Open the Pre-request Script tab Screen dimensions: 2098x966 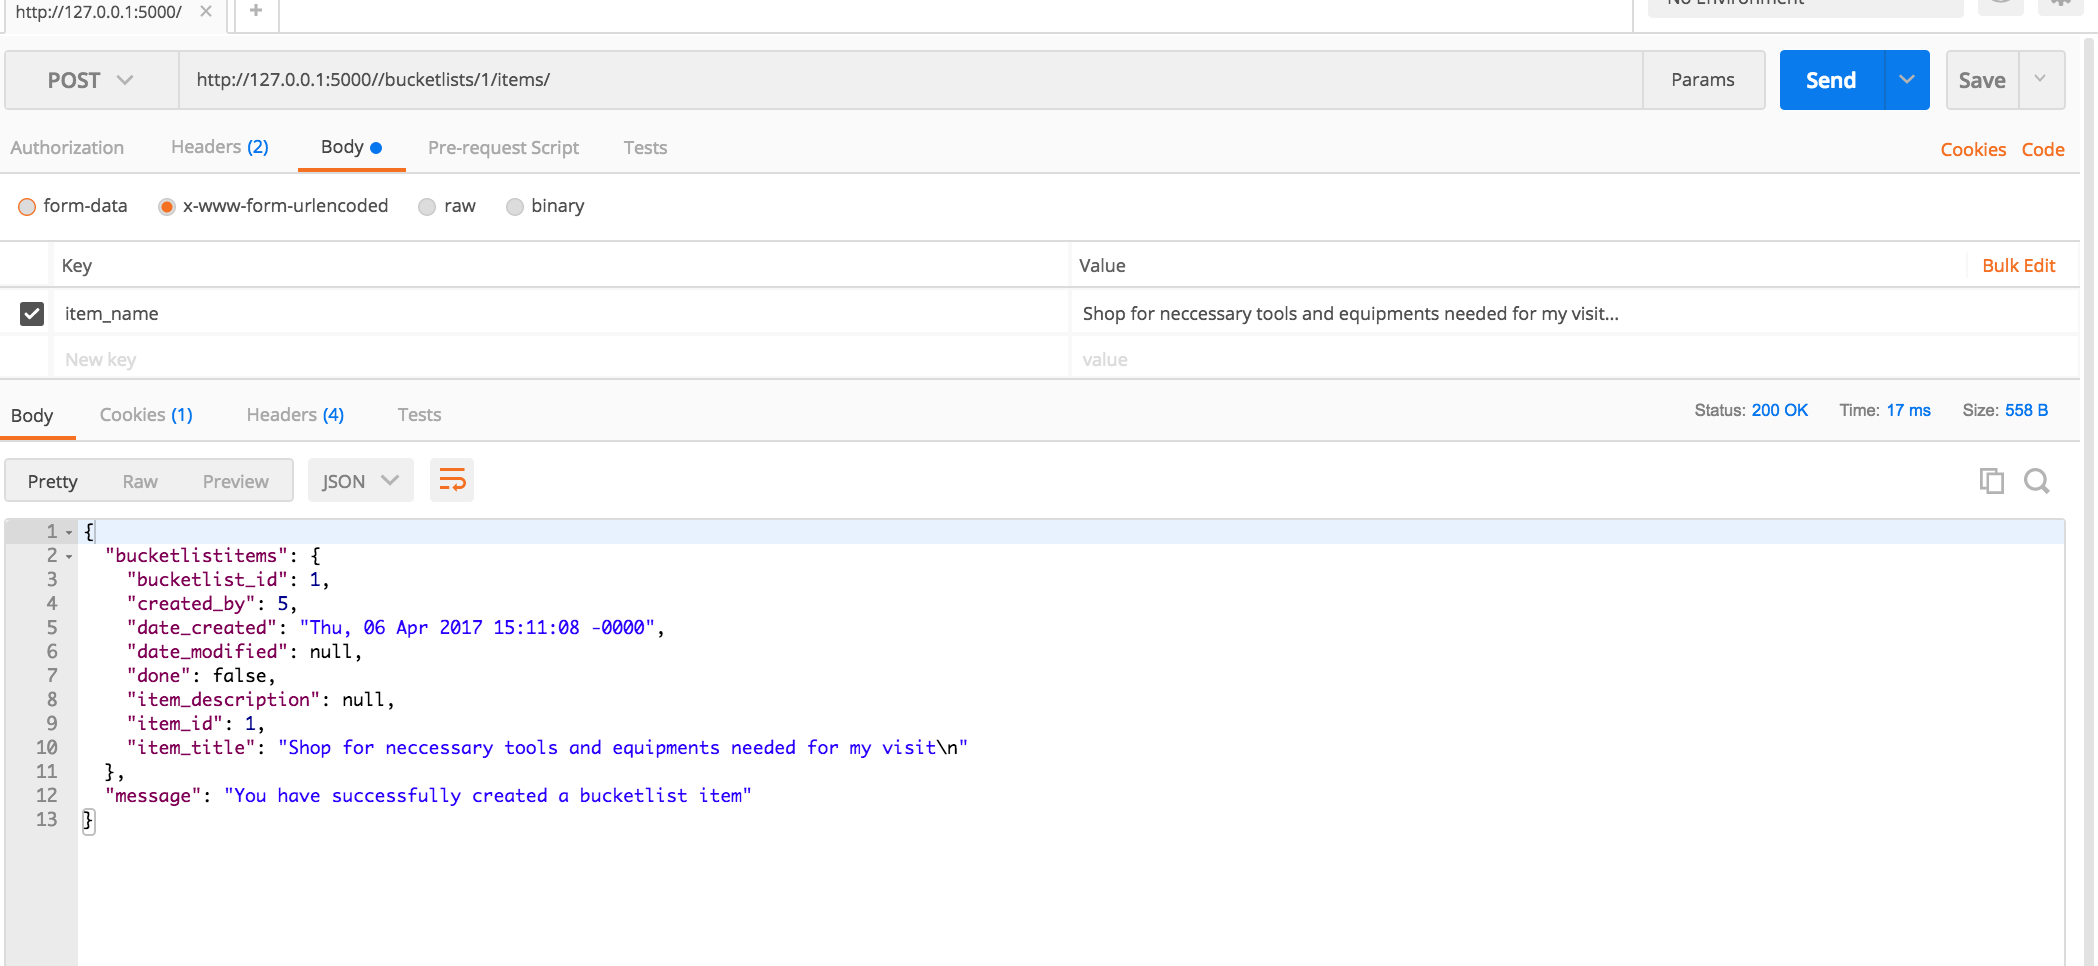(x=503, y=147)
